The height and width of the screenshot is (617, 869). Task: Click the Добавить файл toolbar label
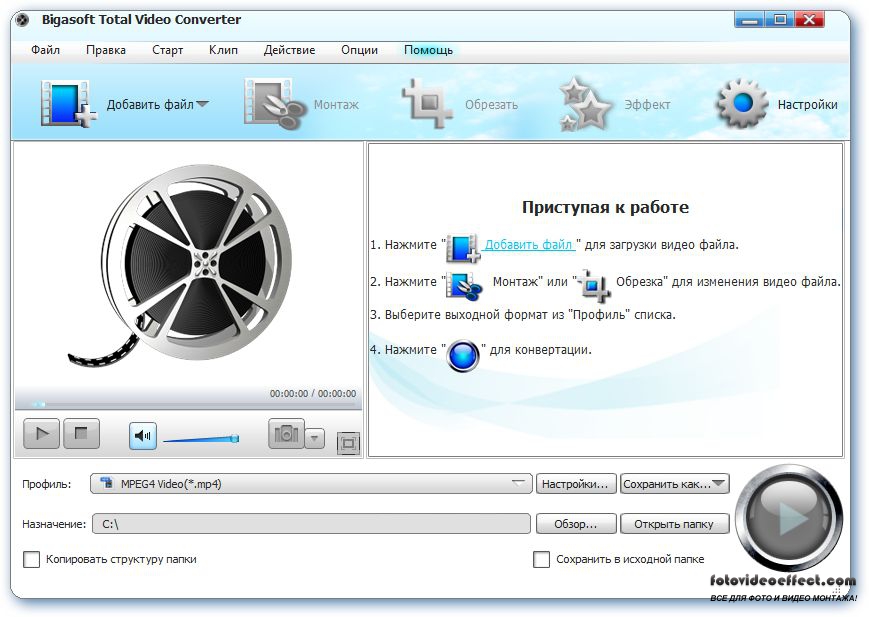click(150, 104)
